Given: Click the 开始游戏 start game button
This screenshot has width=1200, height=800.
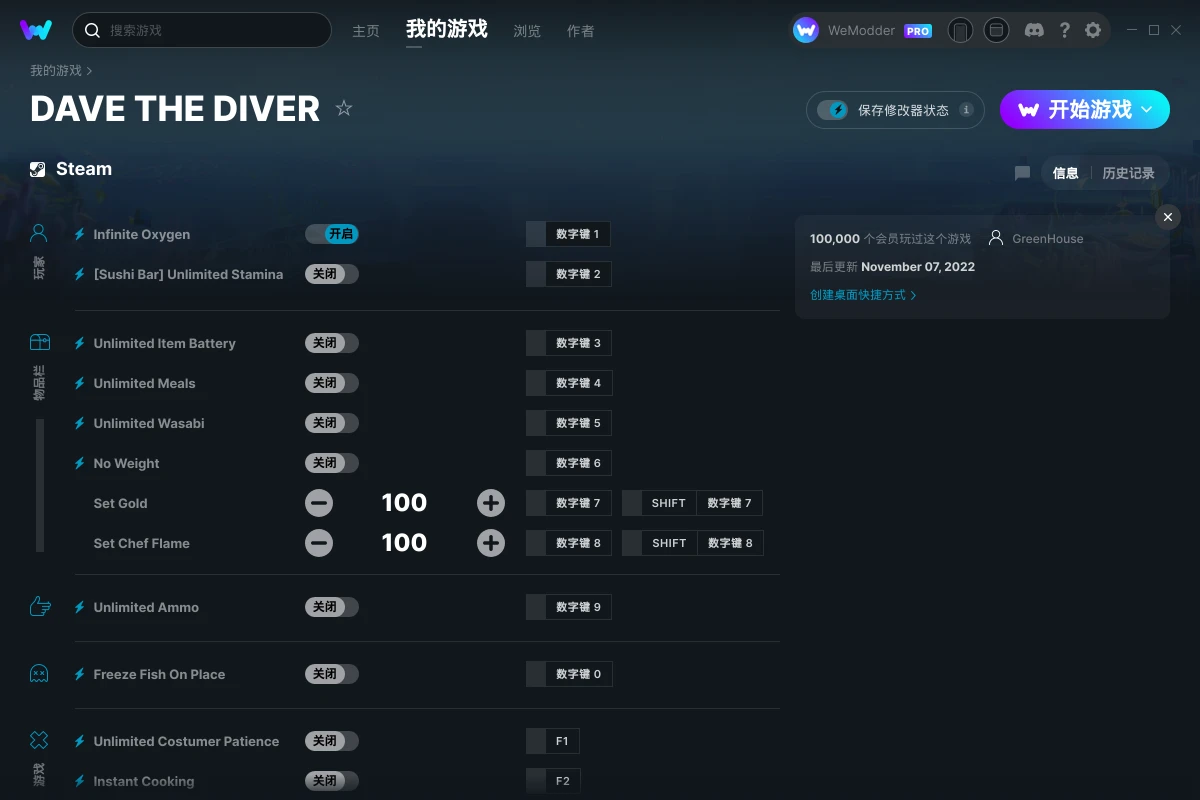Looking at the screenshot, I should 1085,110.
